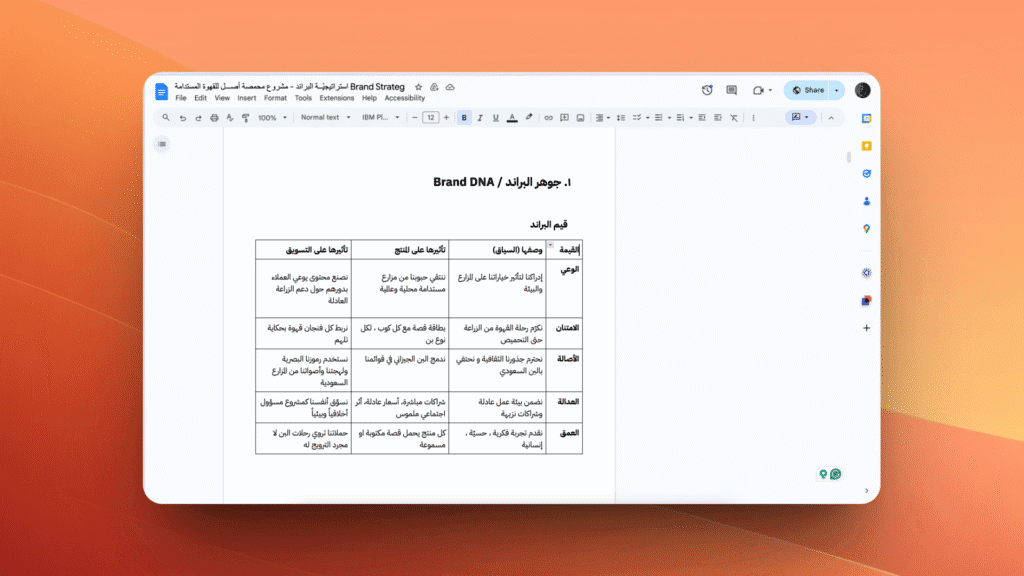Viewport: 1024px width, 576px height.
Task: Open the Format menu
Action: [x=275, y=98]
